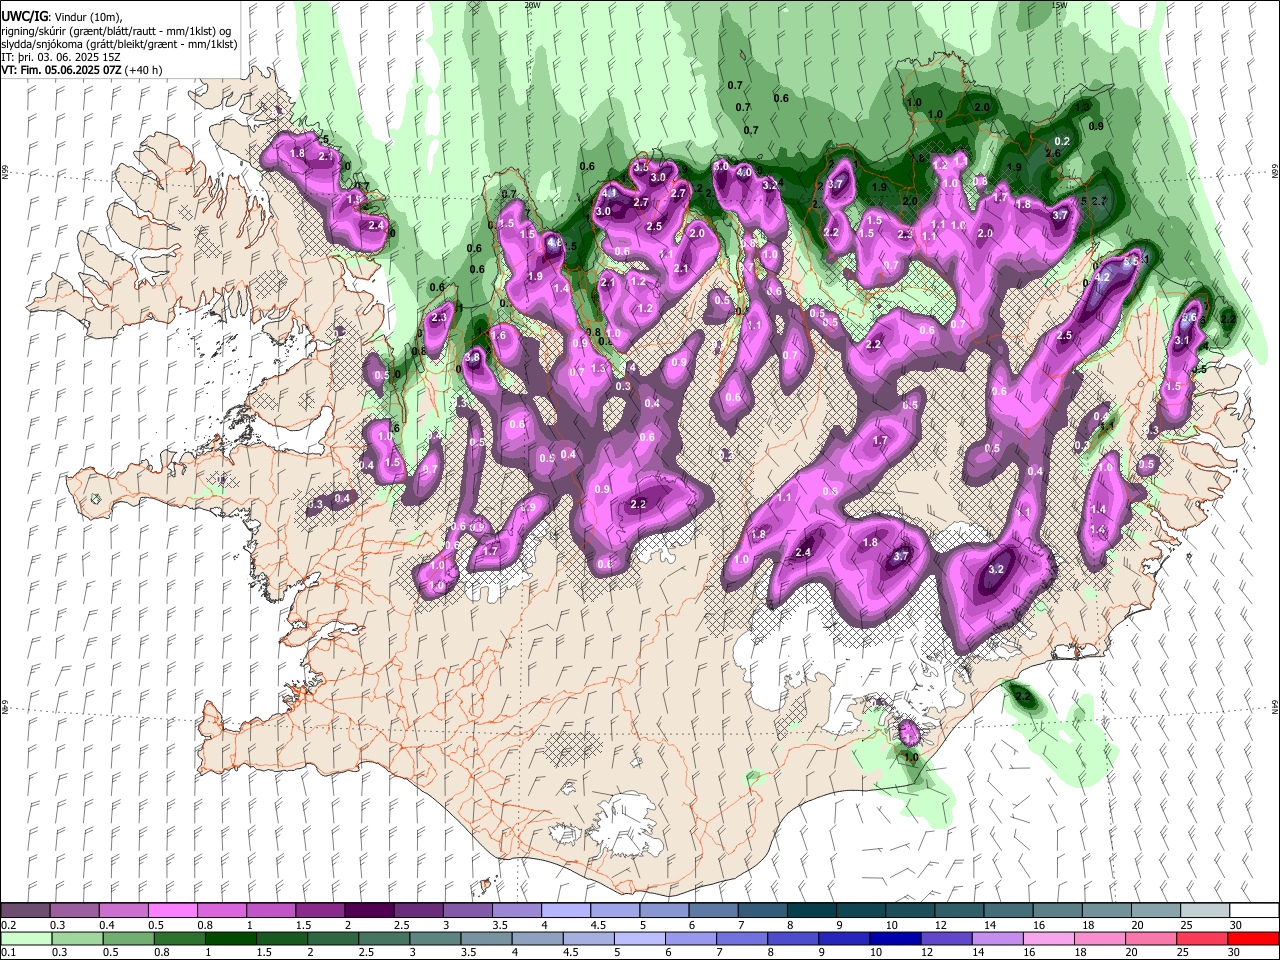Image resolution: width=1280 pixels, height=960 pixels.
Task: Click the purple 1.5–2 snow swatch
Action: (x=320, y=910)
